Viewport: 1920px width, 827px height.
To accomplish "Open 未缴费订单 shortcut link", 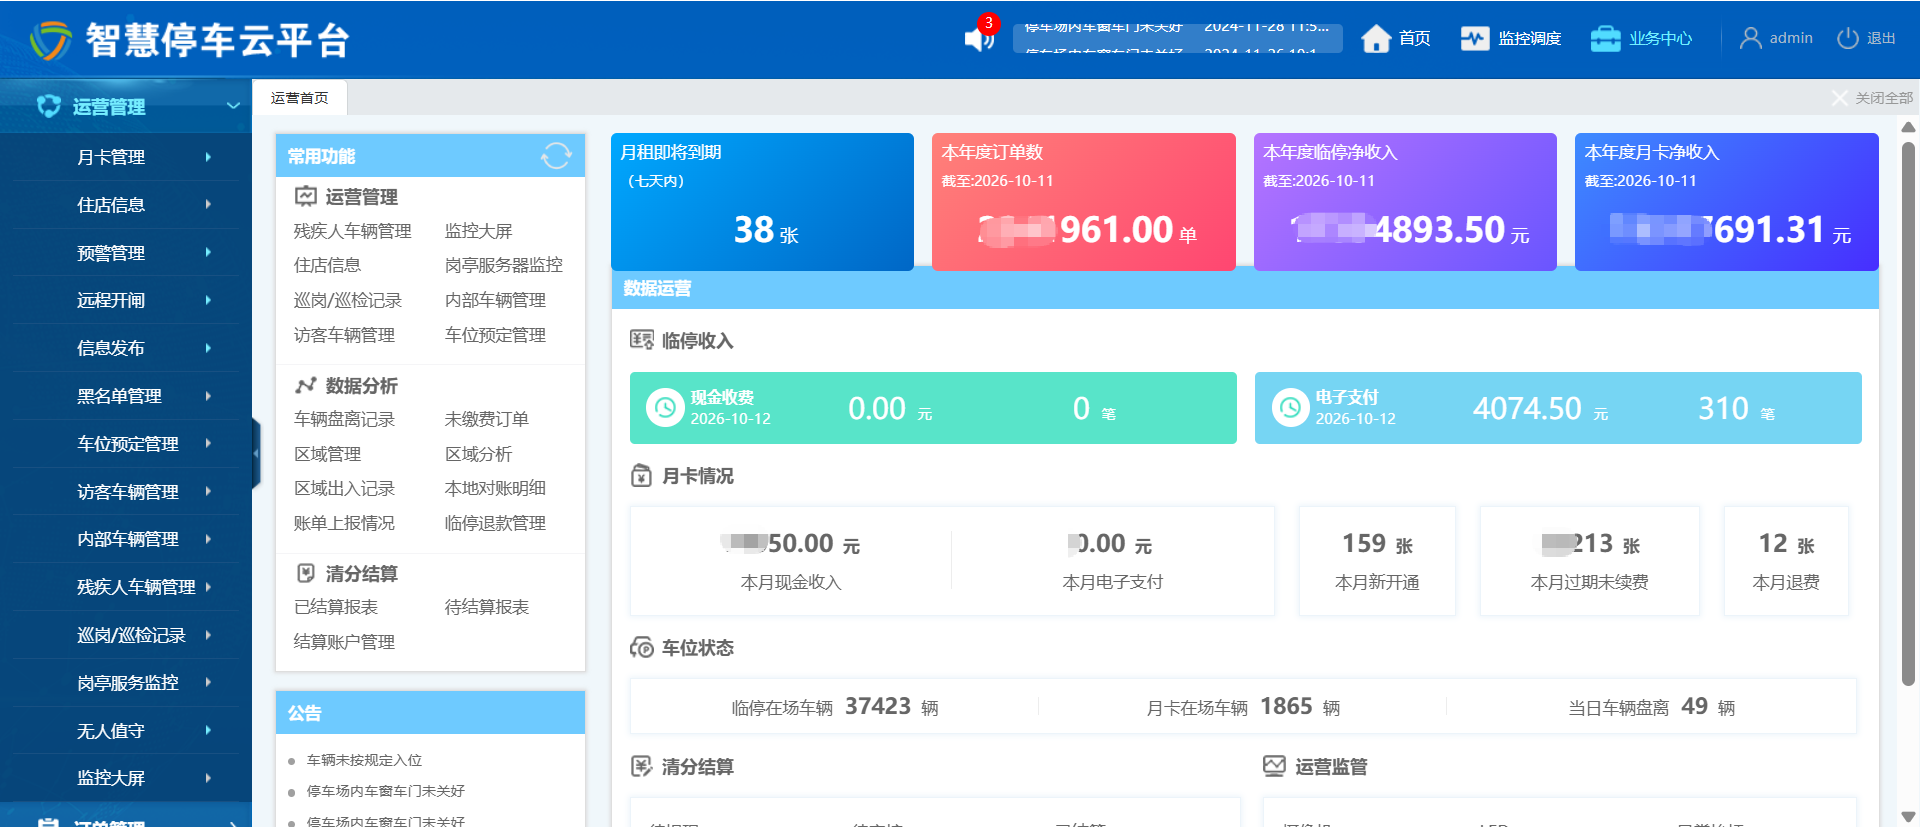I will 487,419.
